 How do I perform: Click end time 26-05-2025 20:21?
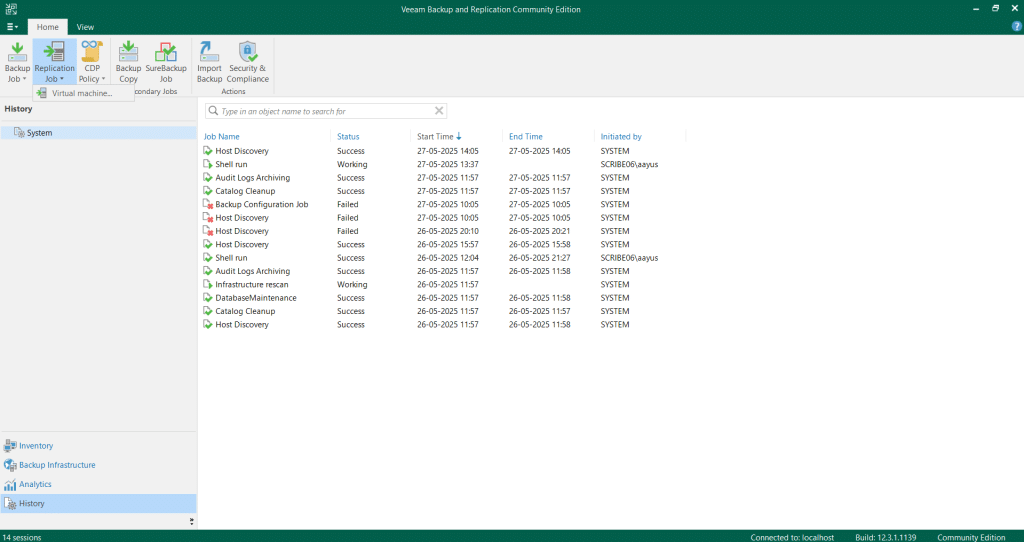[539, 231]
